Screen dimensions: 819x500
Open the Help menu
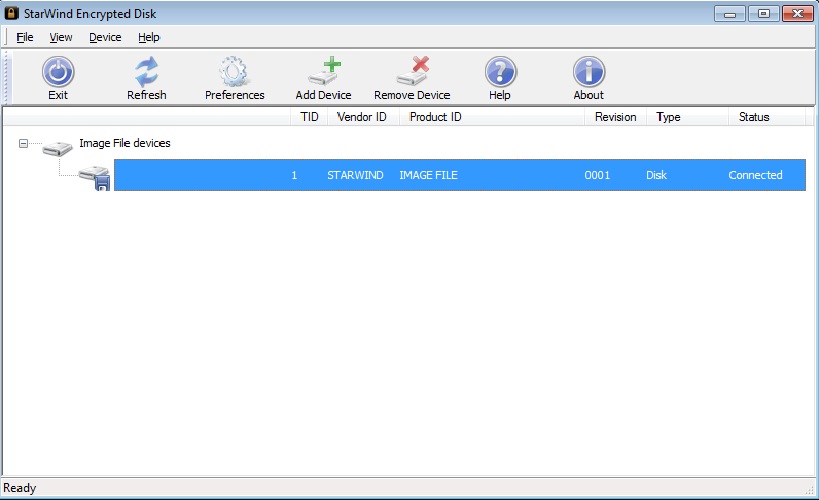coord(149,37)
